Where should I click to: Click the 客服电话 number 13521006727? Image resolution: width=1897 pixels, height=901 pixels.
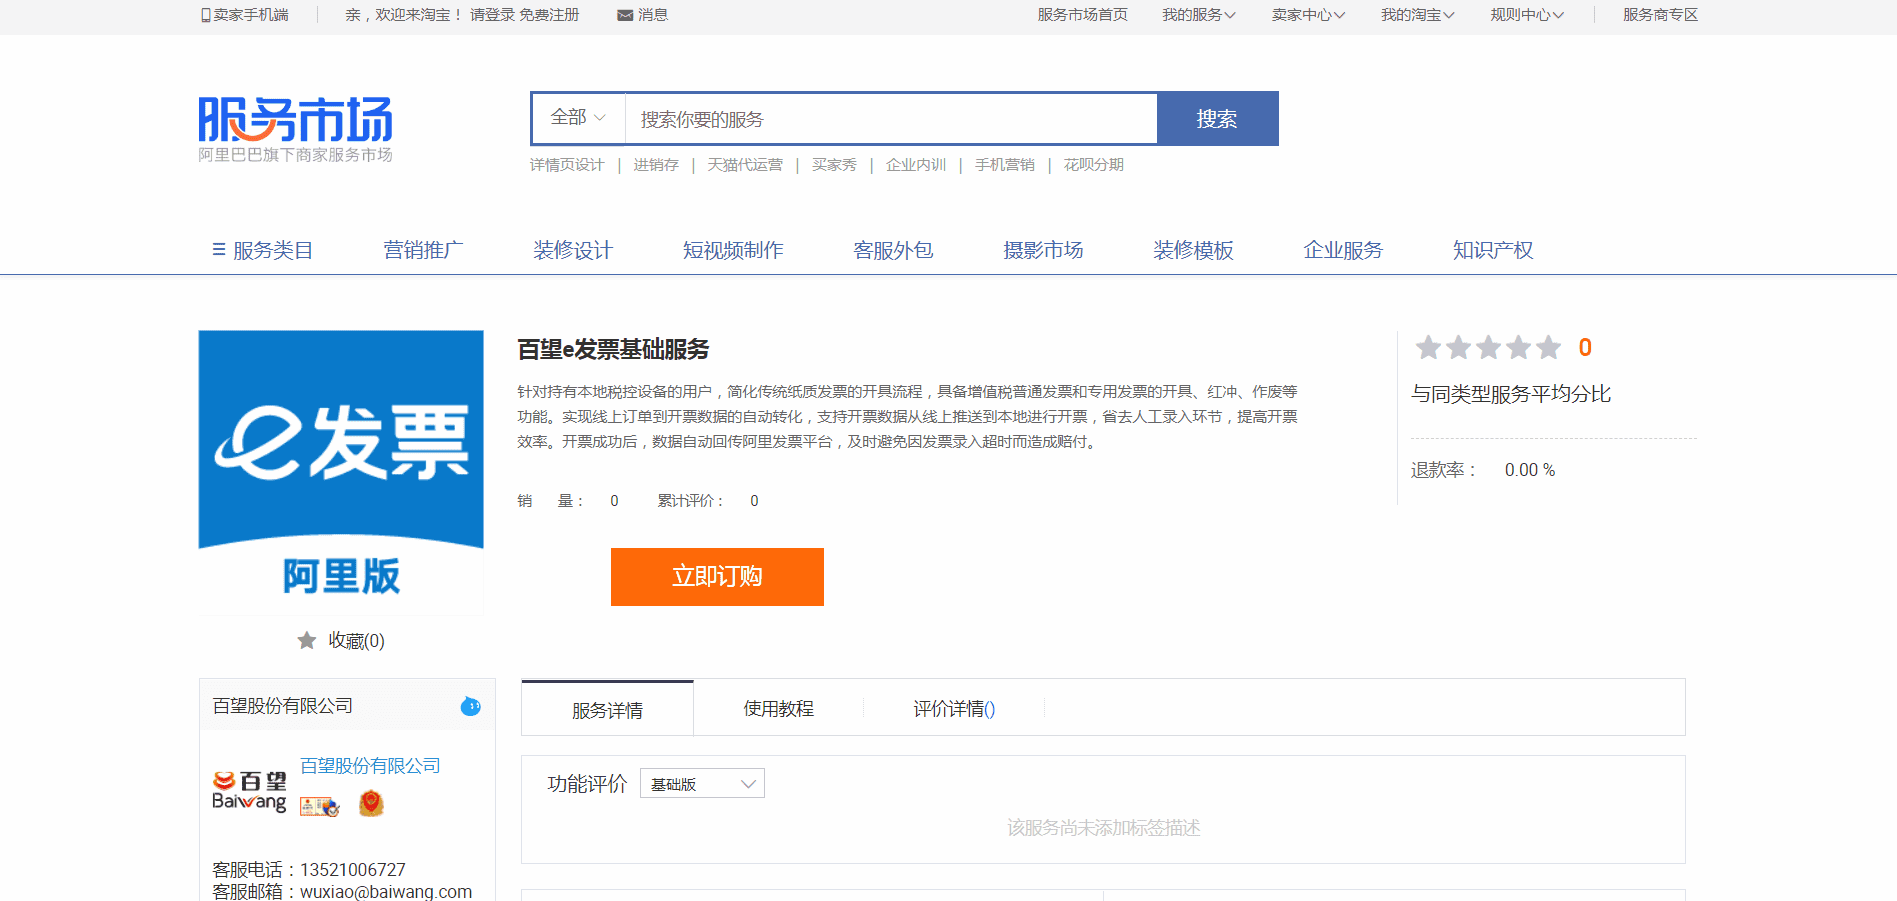[x=353, y=870]
